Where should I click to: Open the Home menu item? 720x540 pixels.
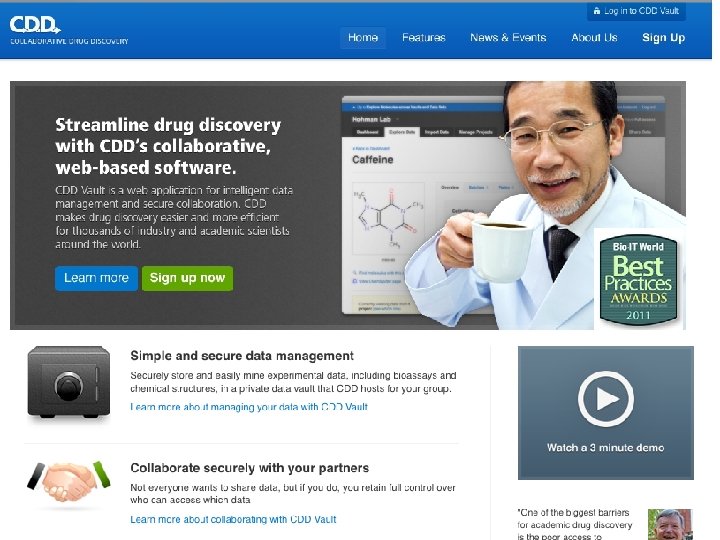click(x=363, y=38)
